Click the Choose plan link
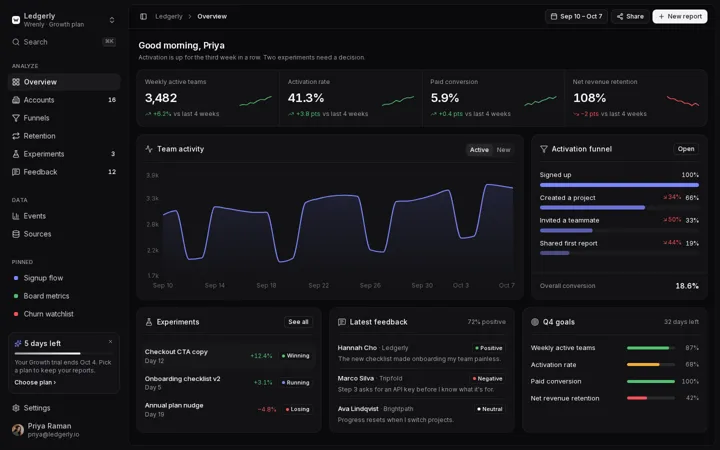The width and height of the screenshot is (720, 450). 35,382
